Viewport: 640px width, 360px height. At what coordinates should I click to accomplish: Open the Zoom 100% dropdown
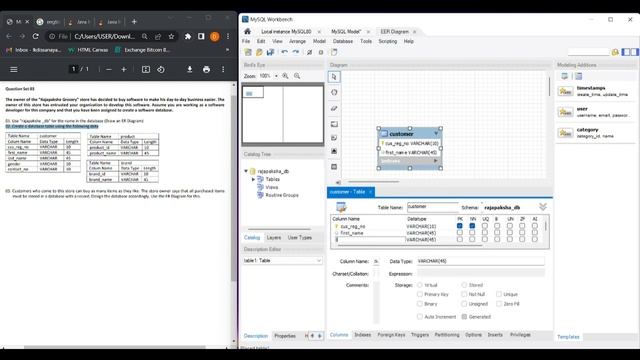pos(276,76)
